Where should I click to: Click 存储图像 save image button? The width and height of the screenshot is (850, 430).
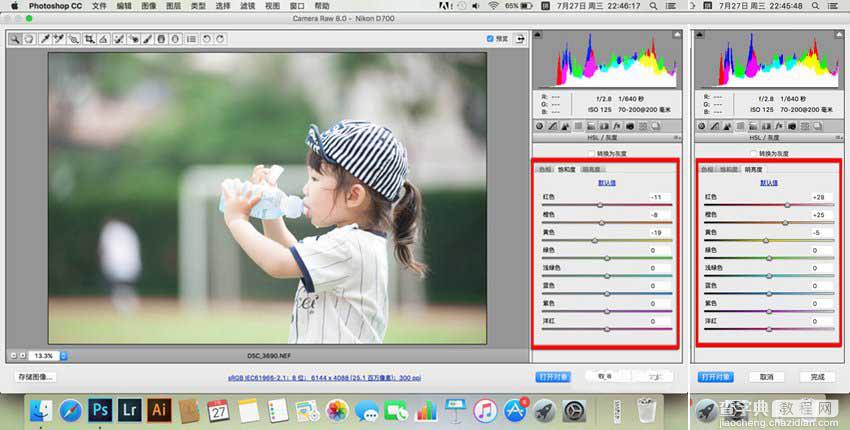35,377
